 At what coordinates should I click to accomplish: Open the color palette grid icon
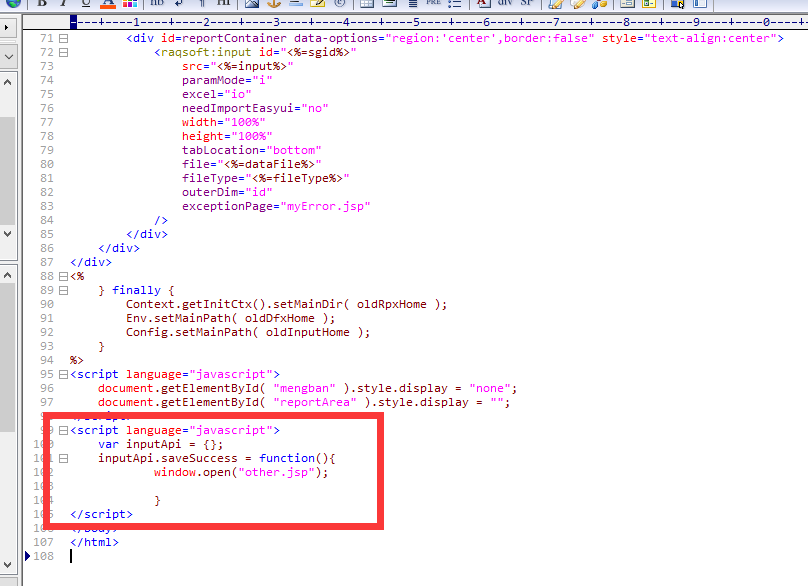[x=129, y=4]
